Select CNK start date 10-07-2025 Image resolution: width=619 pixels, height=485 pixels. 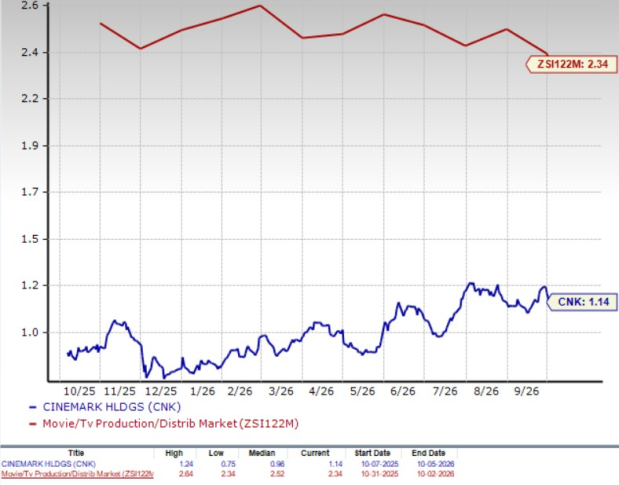tap(380, 464)
